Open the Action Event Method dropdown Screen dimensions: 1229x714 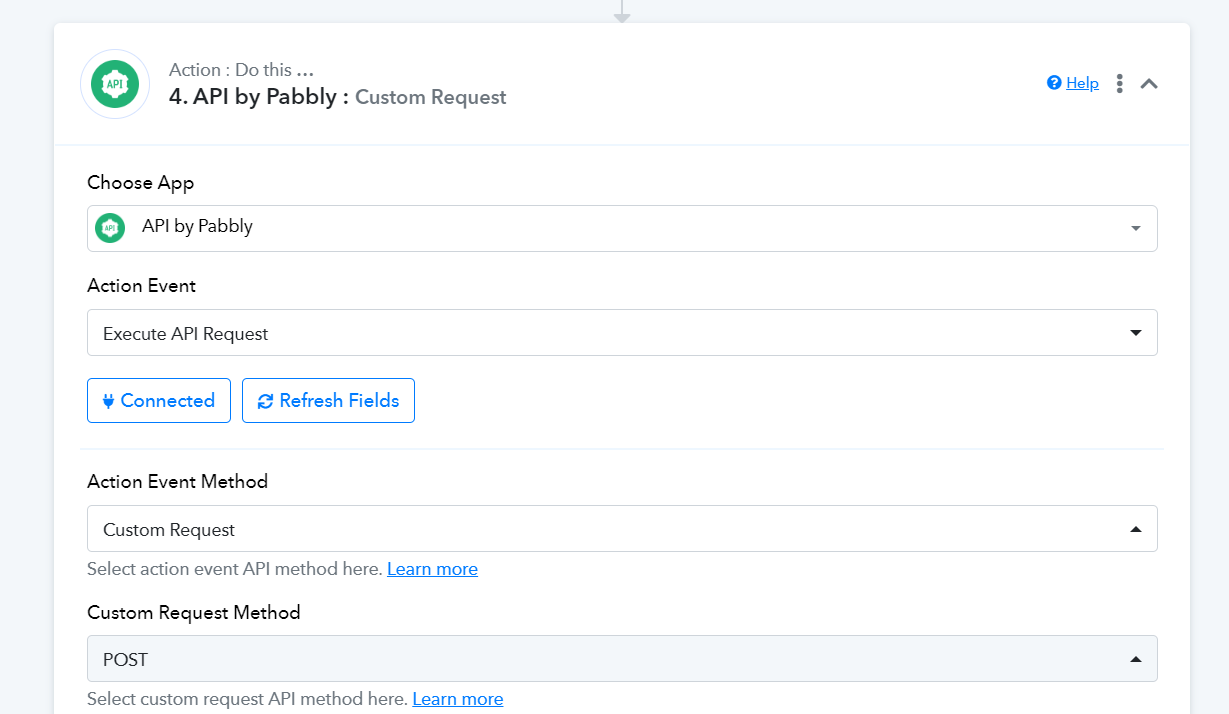[622, 528]
